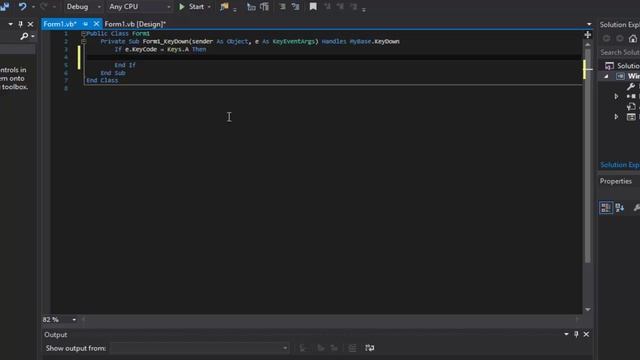Click the text 'End If' in code
The height and width of the screenshot is (360, 640).
(125, 65)
